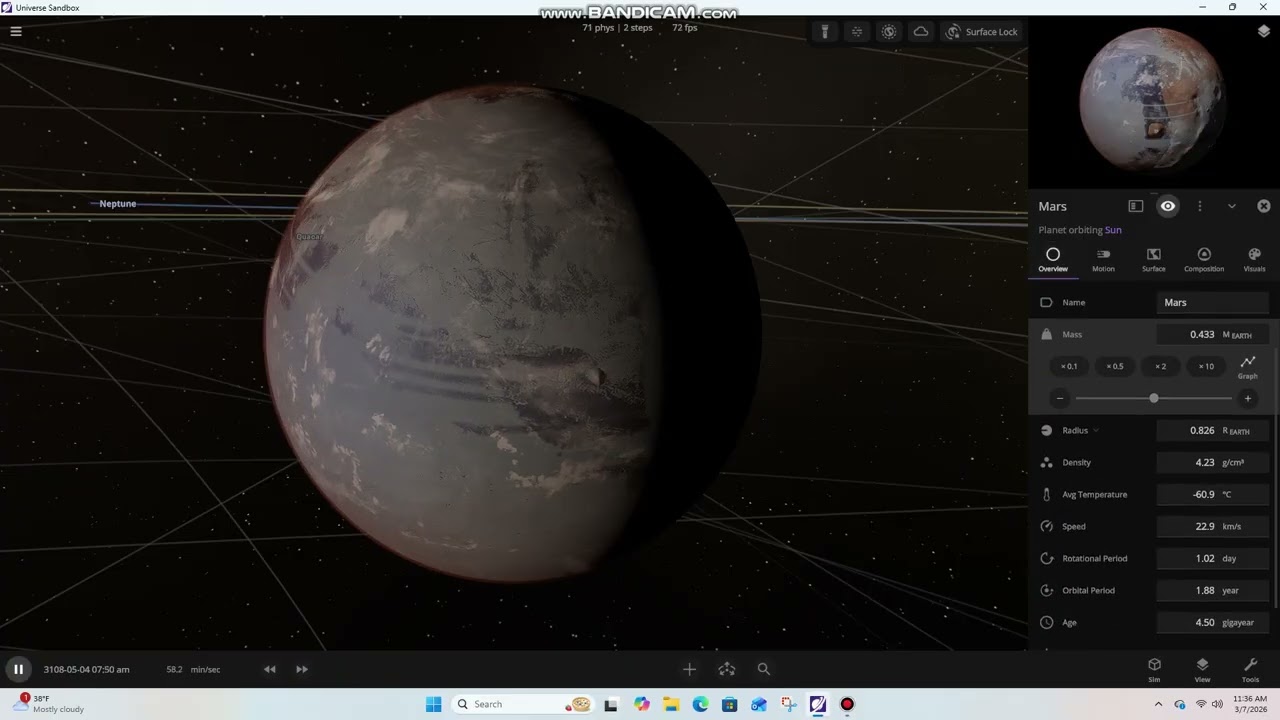Toggle the dashed lines view option
Screen dimensions: 1280x720
tap(857, 32)
